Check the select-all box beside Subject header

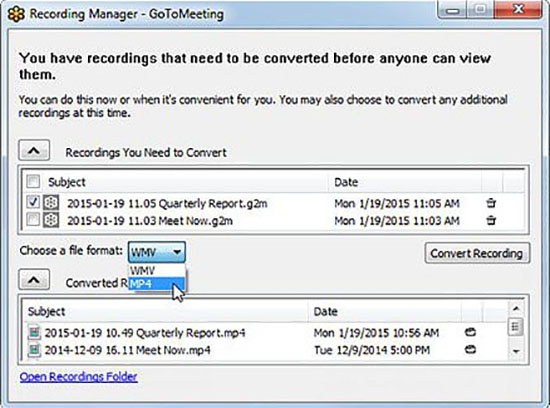(33, 181)
